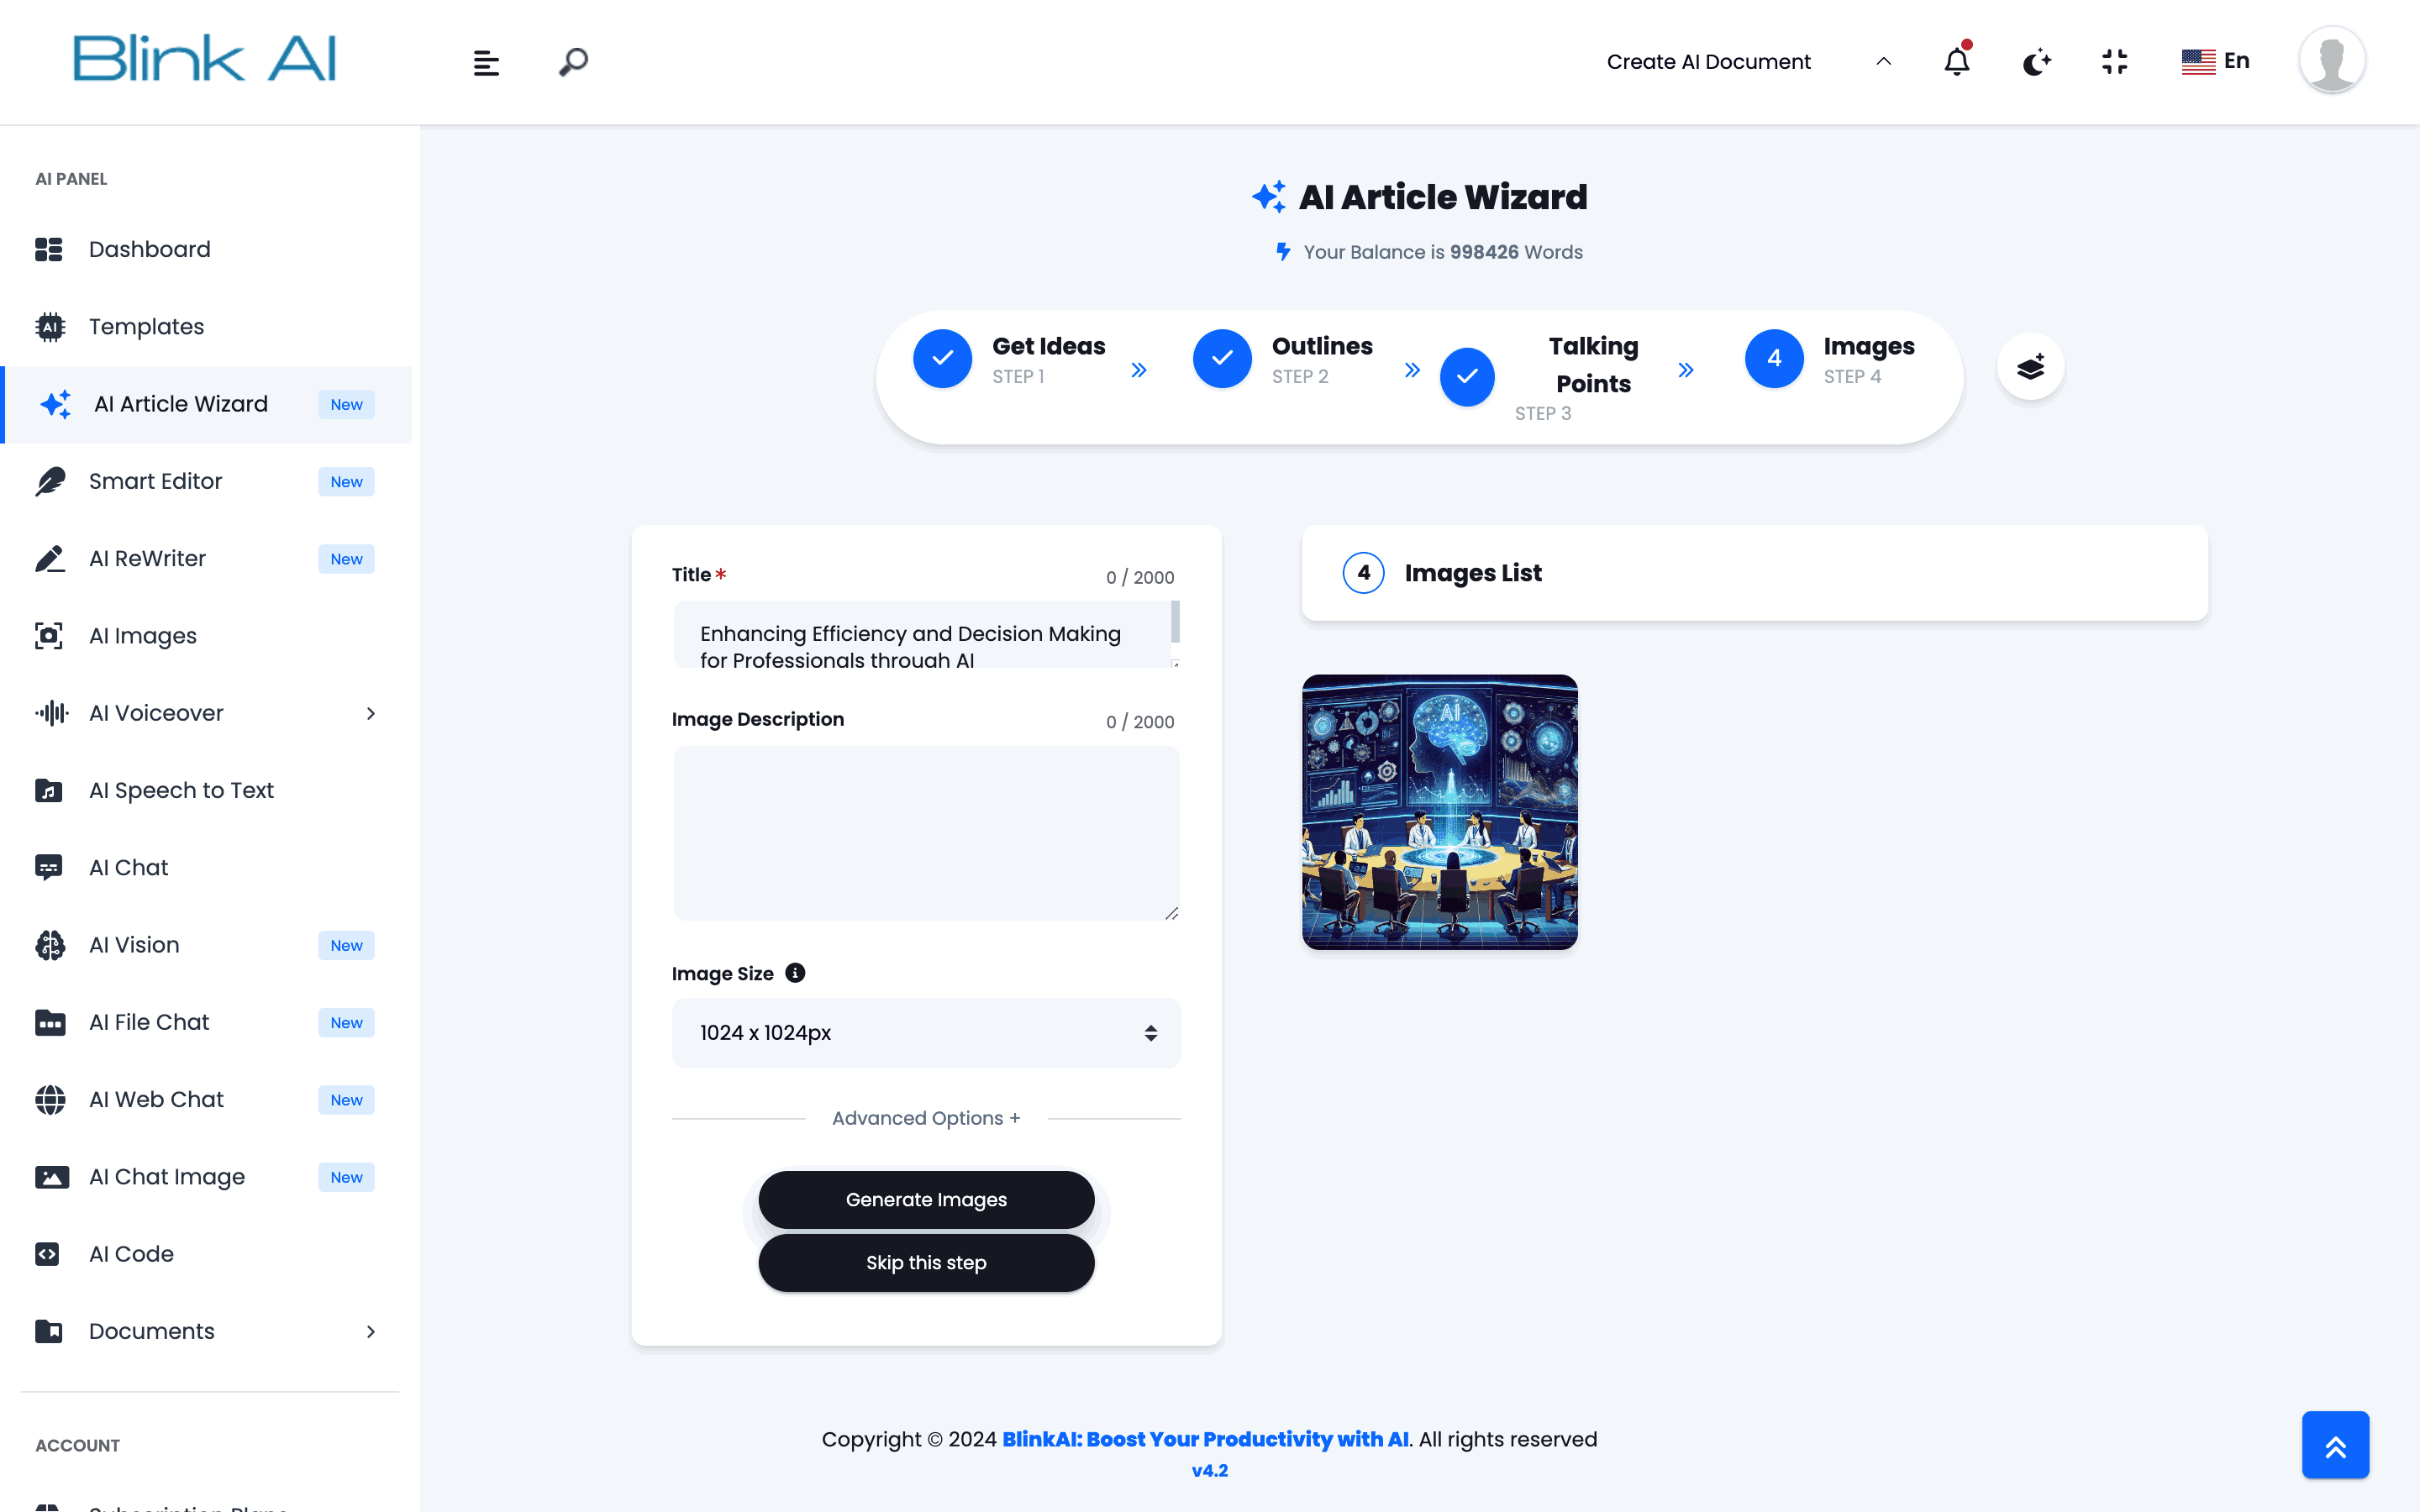Open search with the magnifier icon
Viewport: 2420px width, 1512px height.
click(573, 62)
